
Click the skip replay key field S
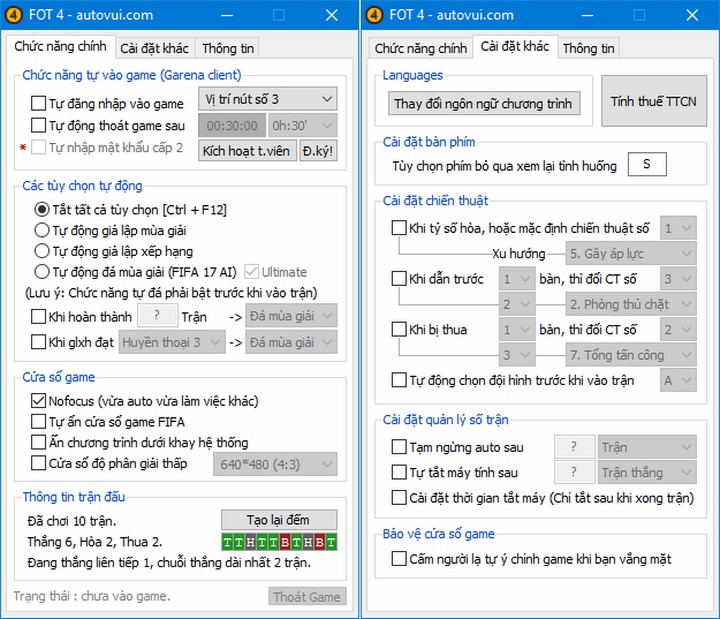[x=647, y=164]
